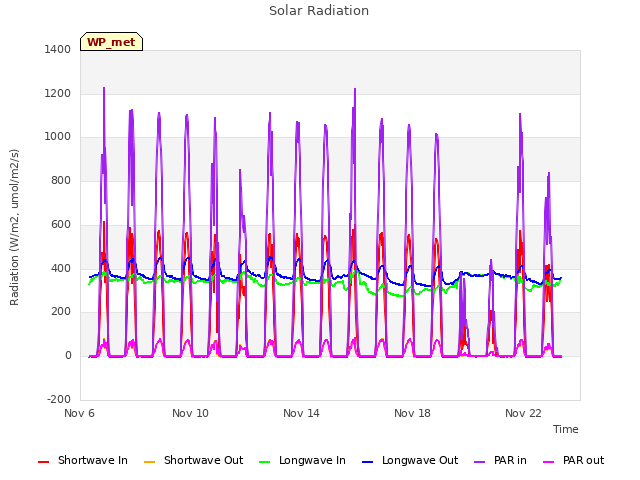Screen dimensions: 640x480
Task: Click the blue Longwave Out color marker
Action: pyautogui.click(x=368, y=462)
